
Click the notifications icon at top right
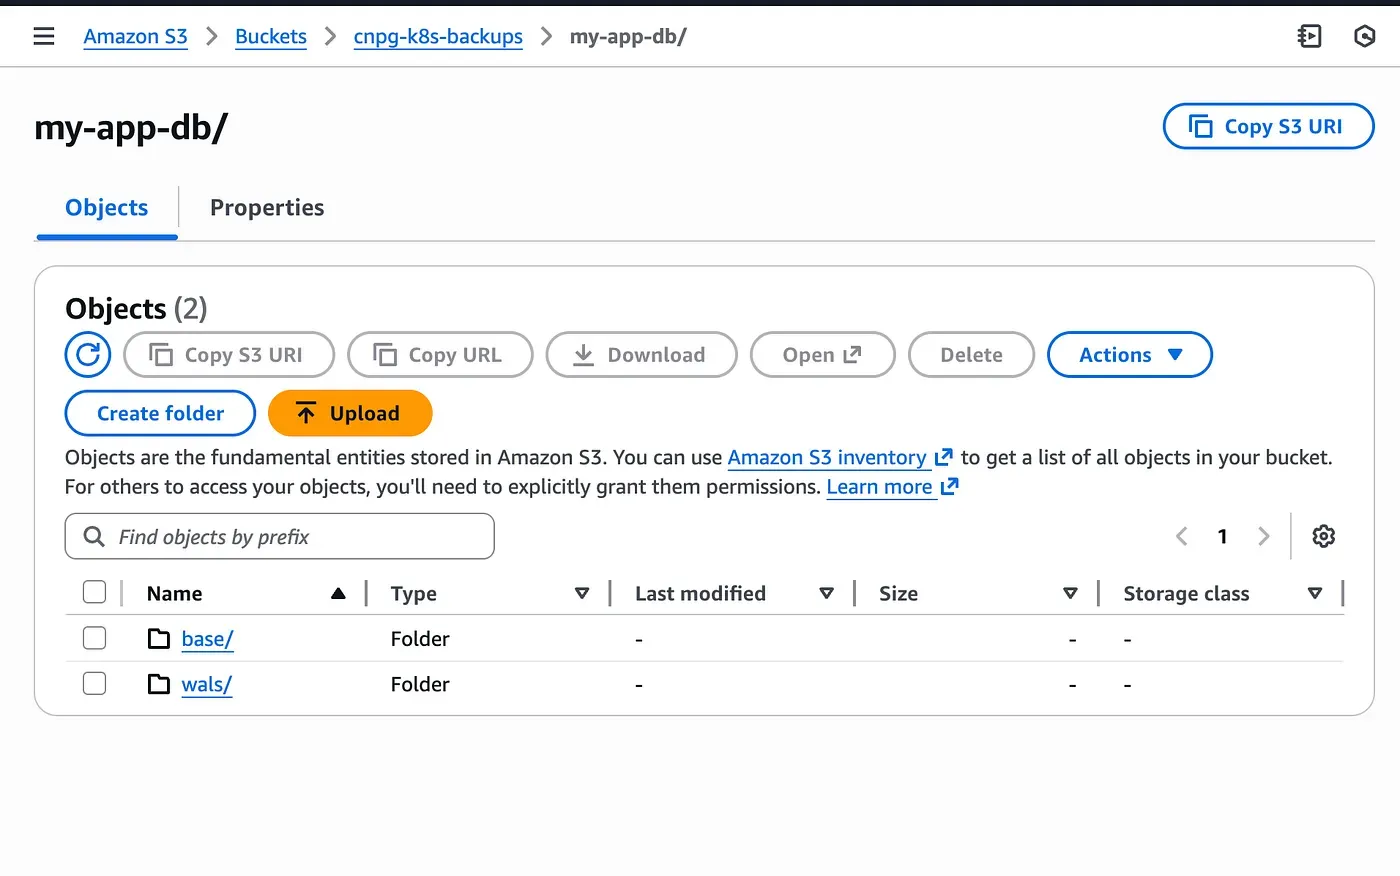coord(1364,35)
